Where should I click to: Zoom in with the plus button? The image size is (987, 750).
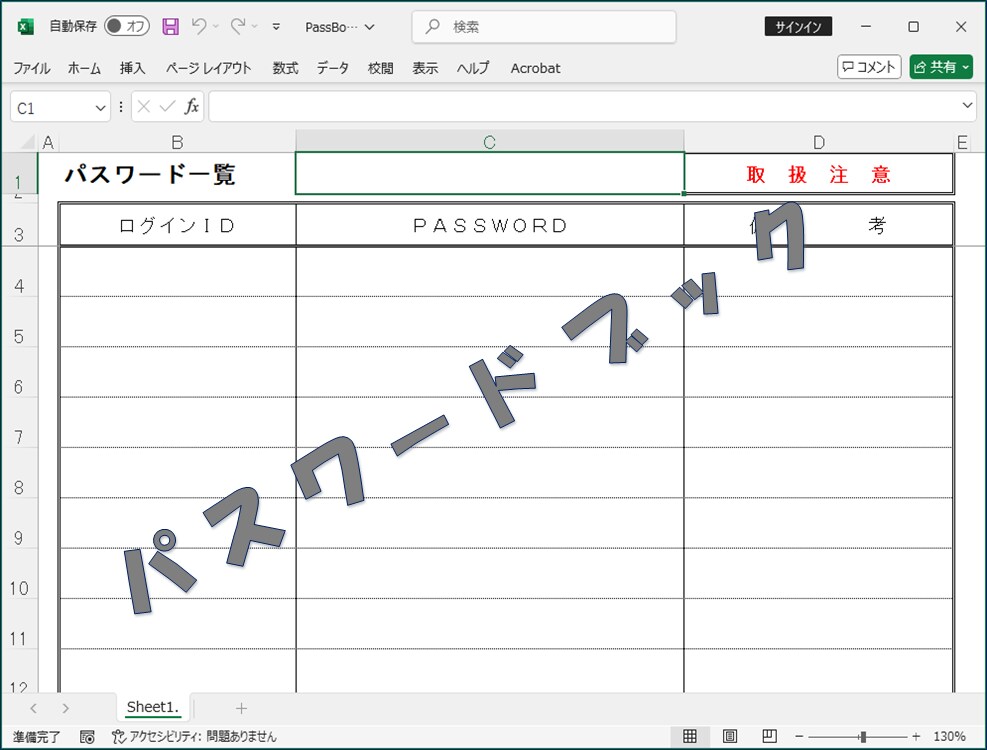[916, 736]
